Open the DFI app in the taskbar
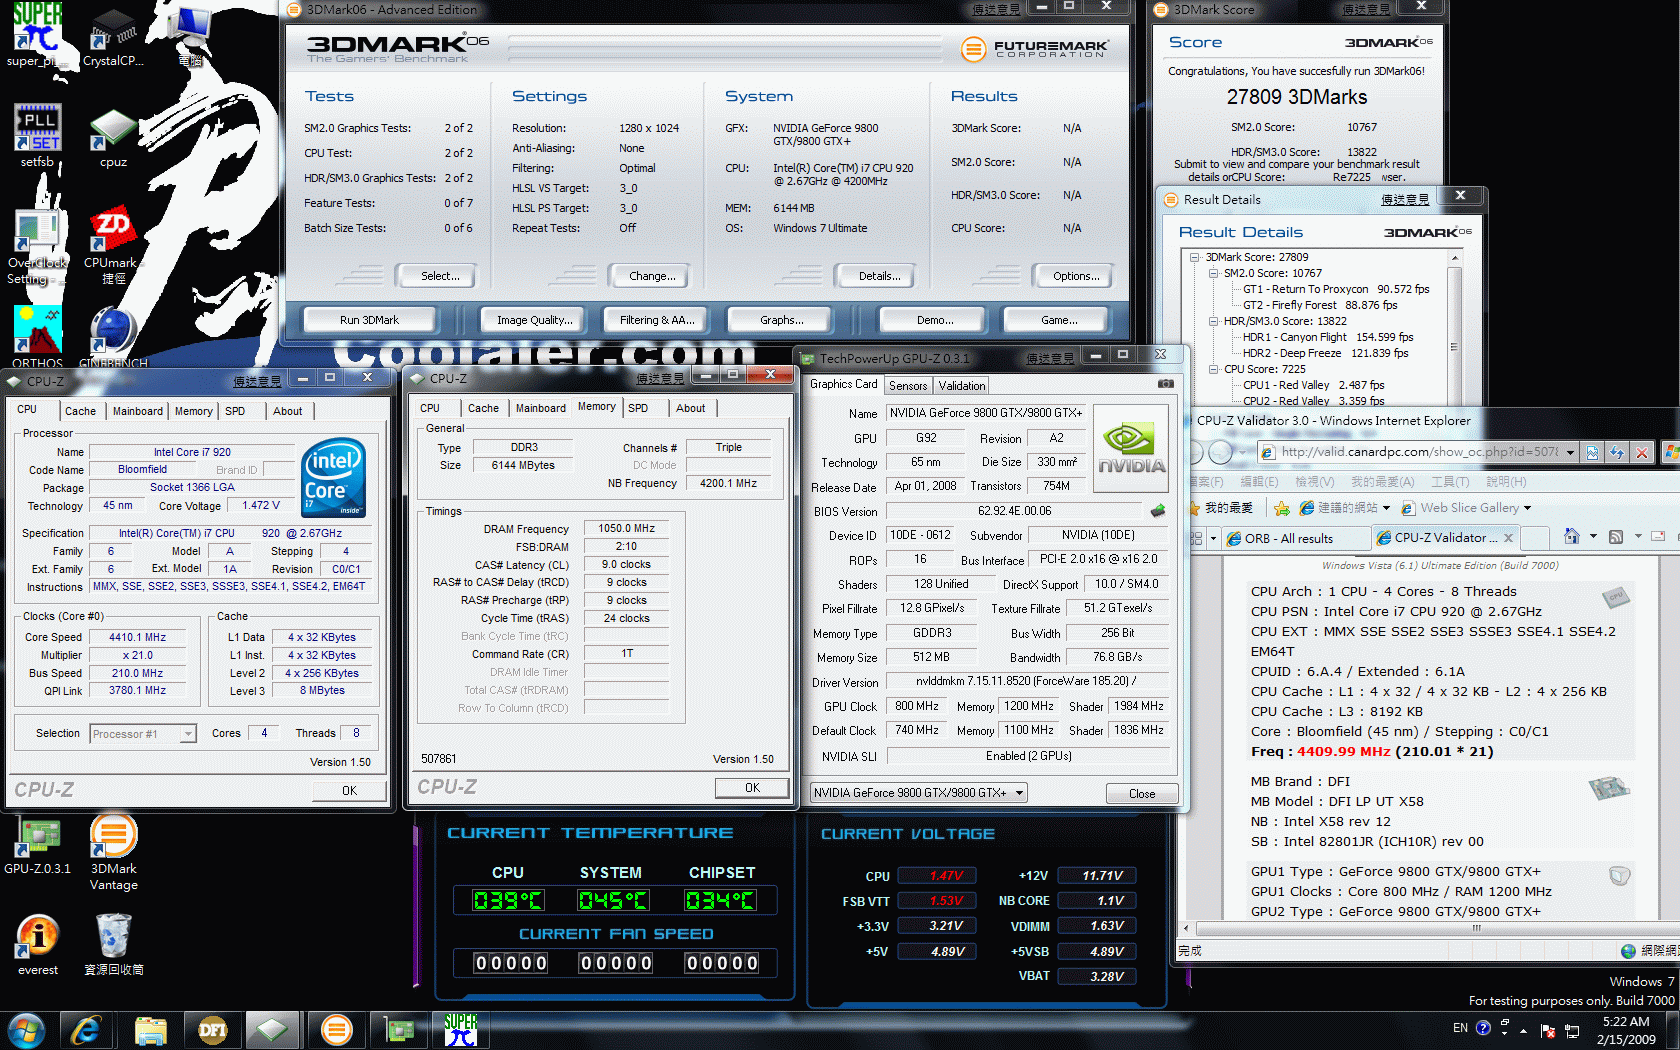Screen dimensions: 1680x1050 (212, 1030)
